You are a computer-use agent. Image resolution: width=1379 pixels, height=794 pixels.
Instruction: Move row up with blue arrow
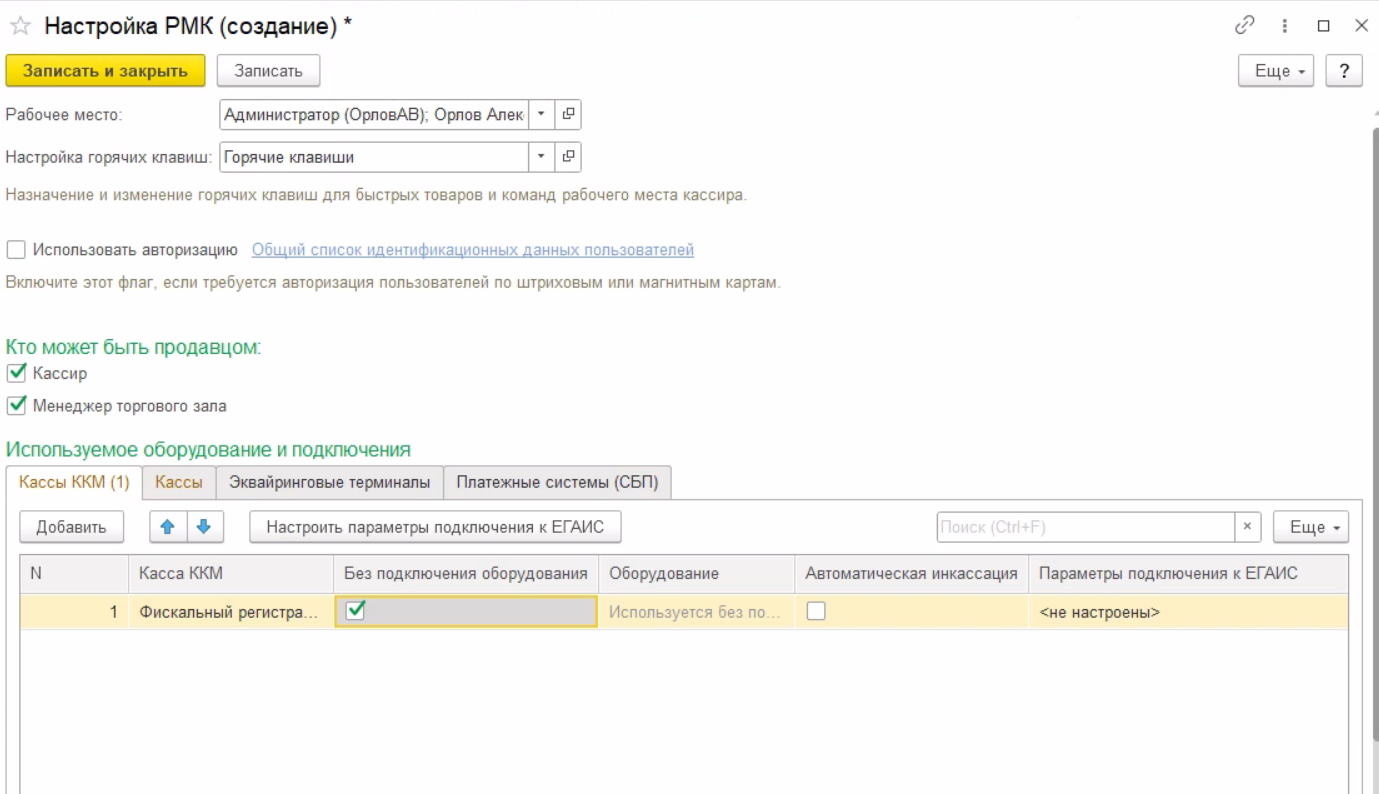pos(167,527)
